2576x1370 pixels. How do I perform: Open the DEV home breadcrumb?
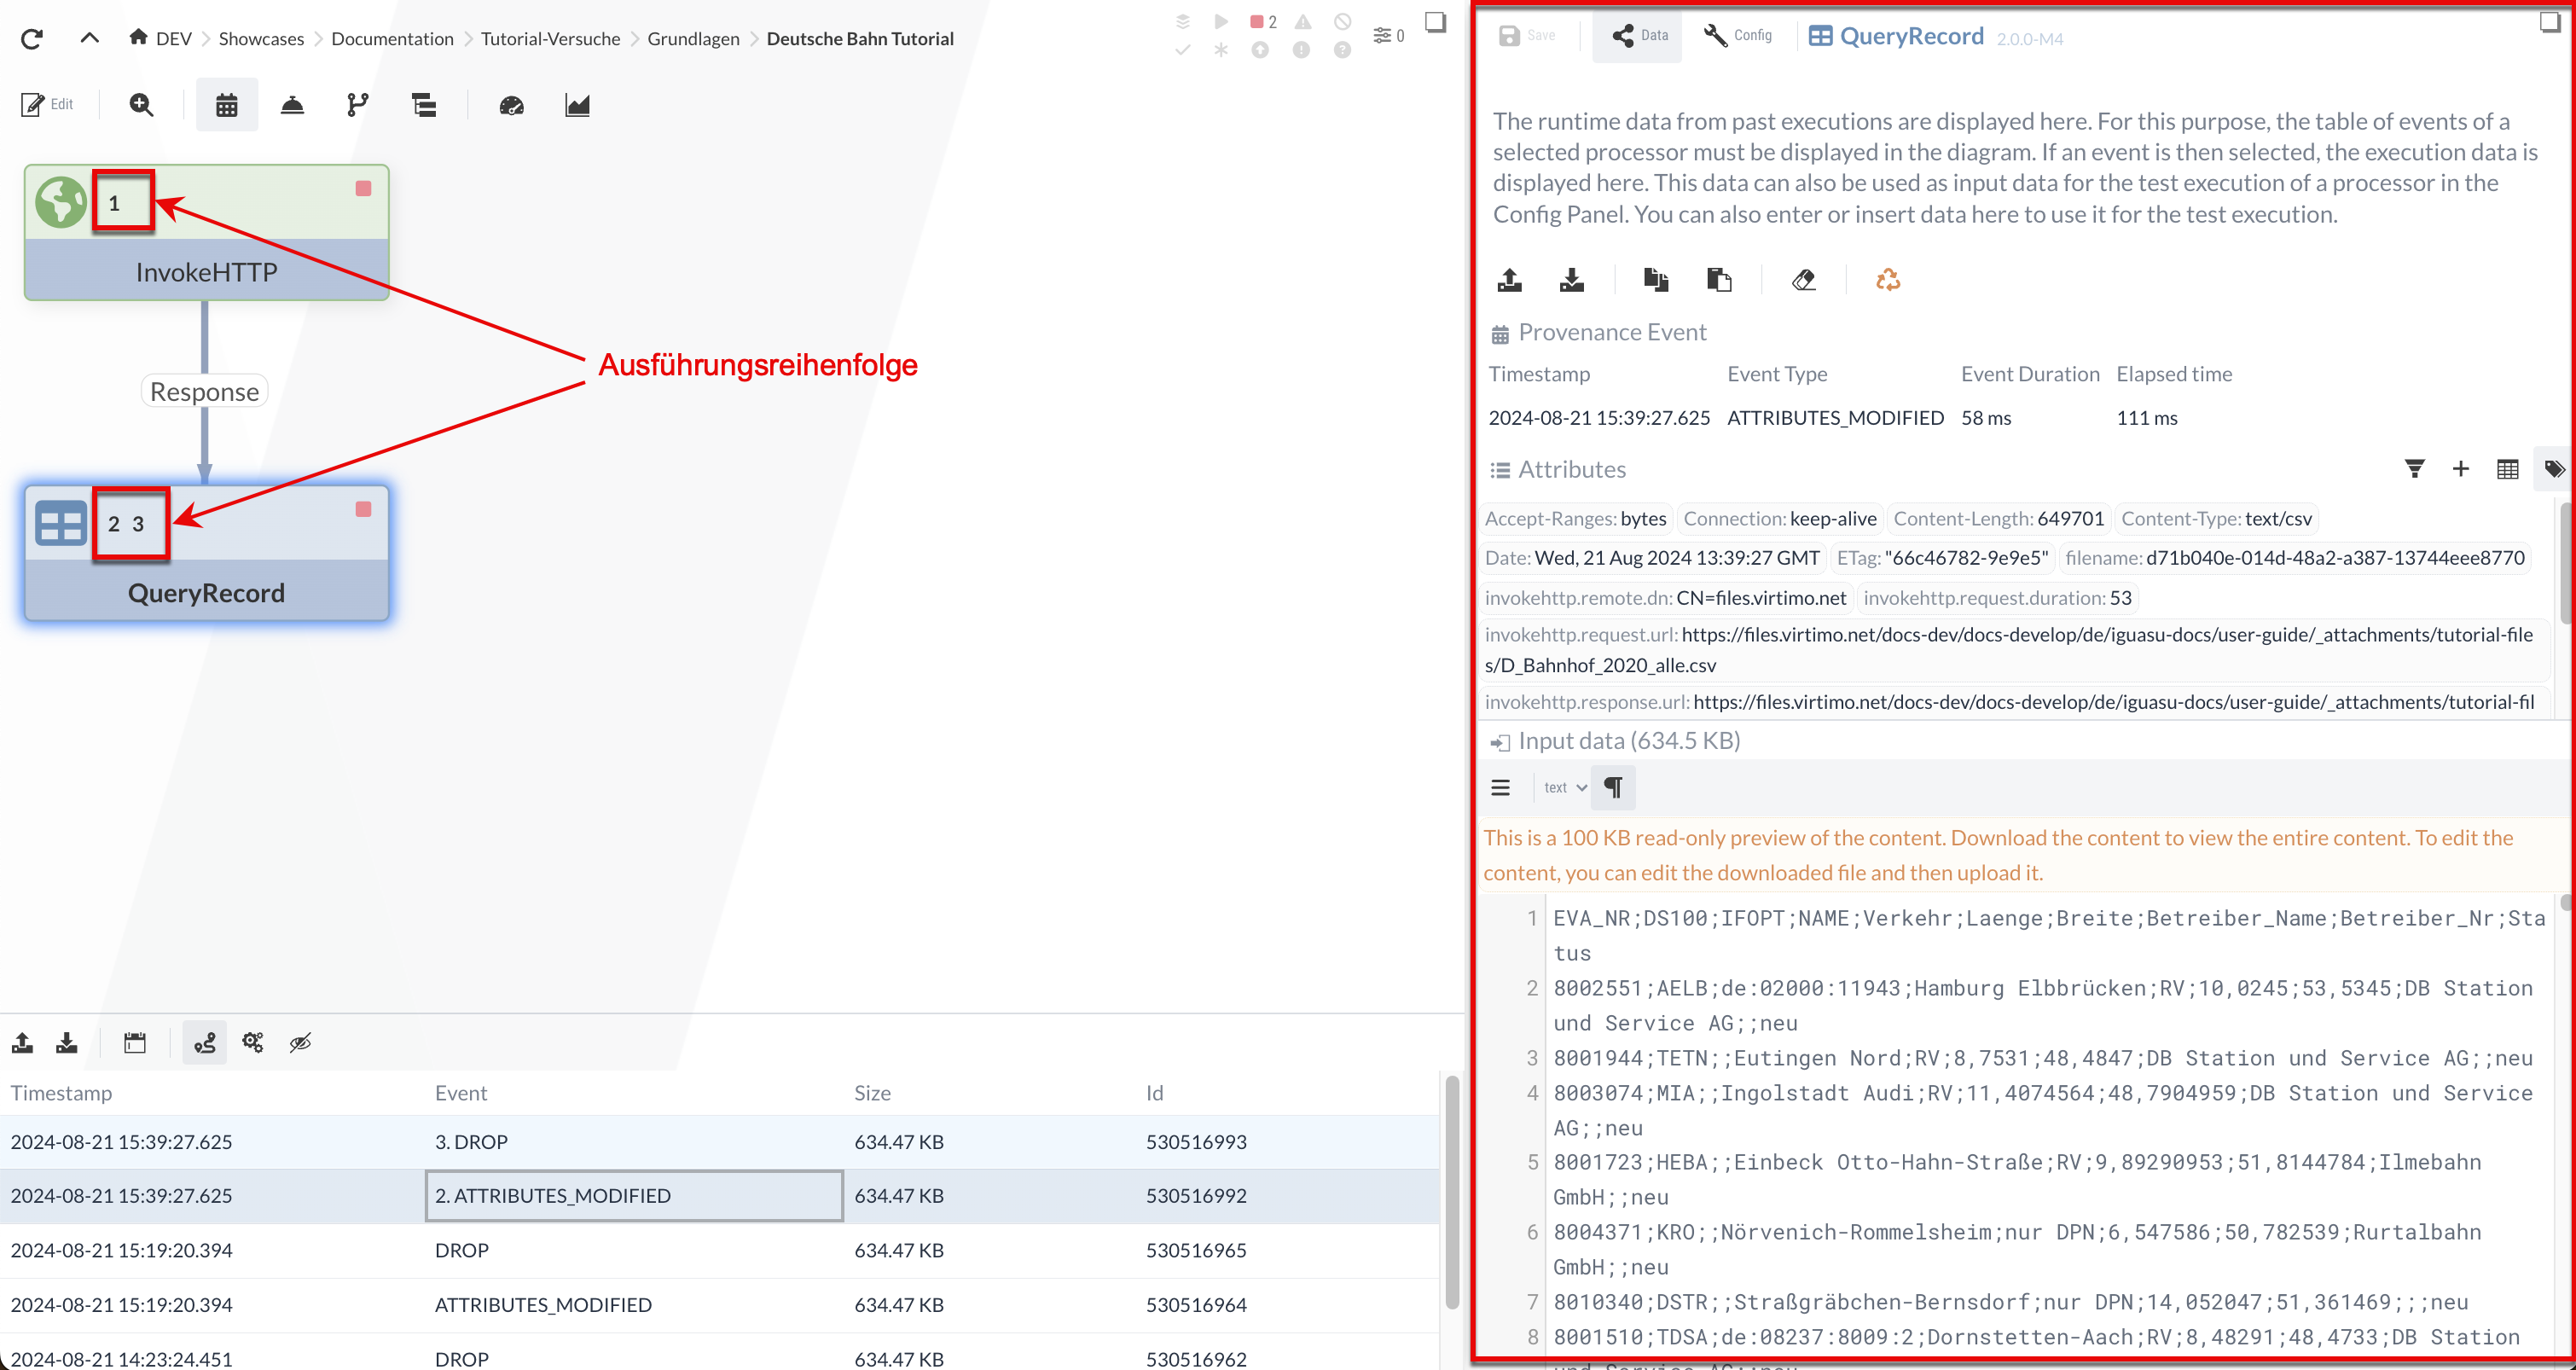160,38
